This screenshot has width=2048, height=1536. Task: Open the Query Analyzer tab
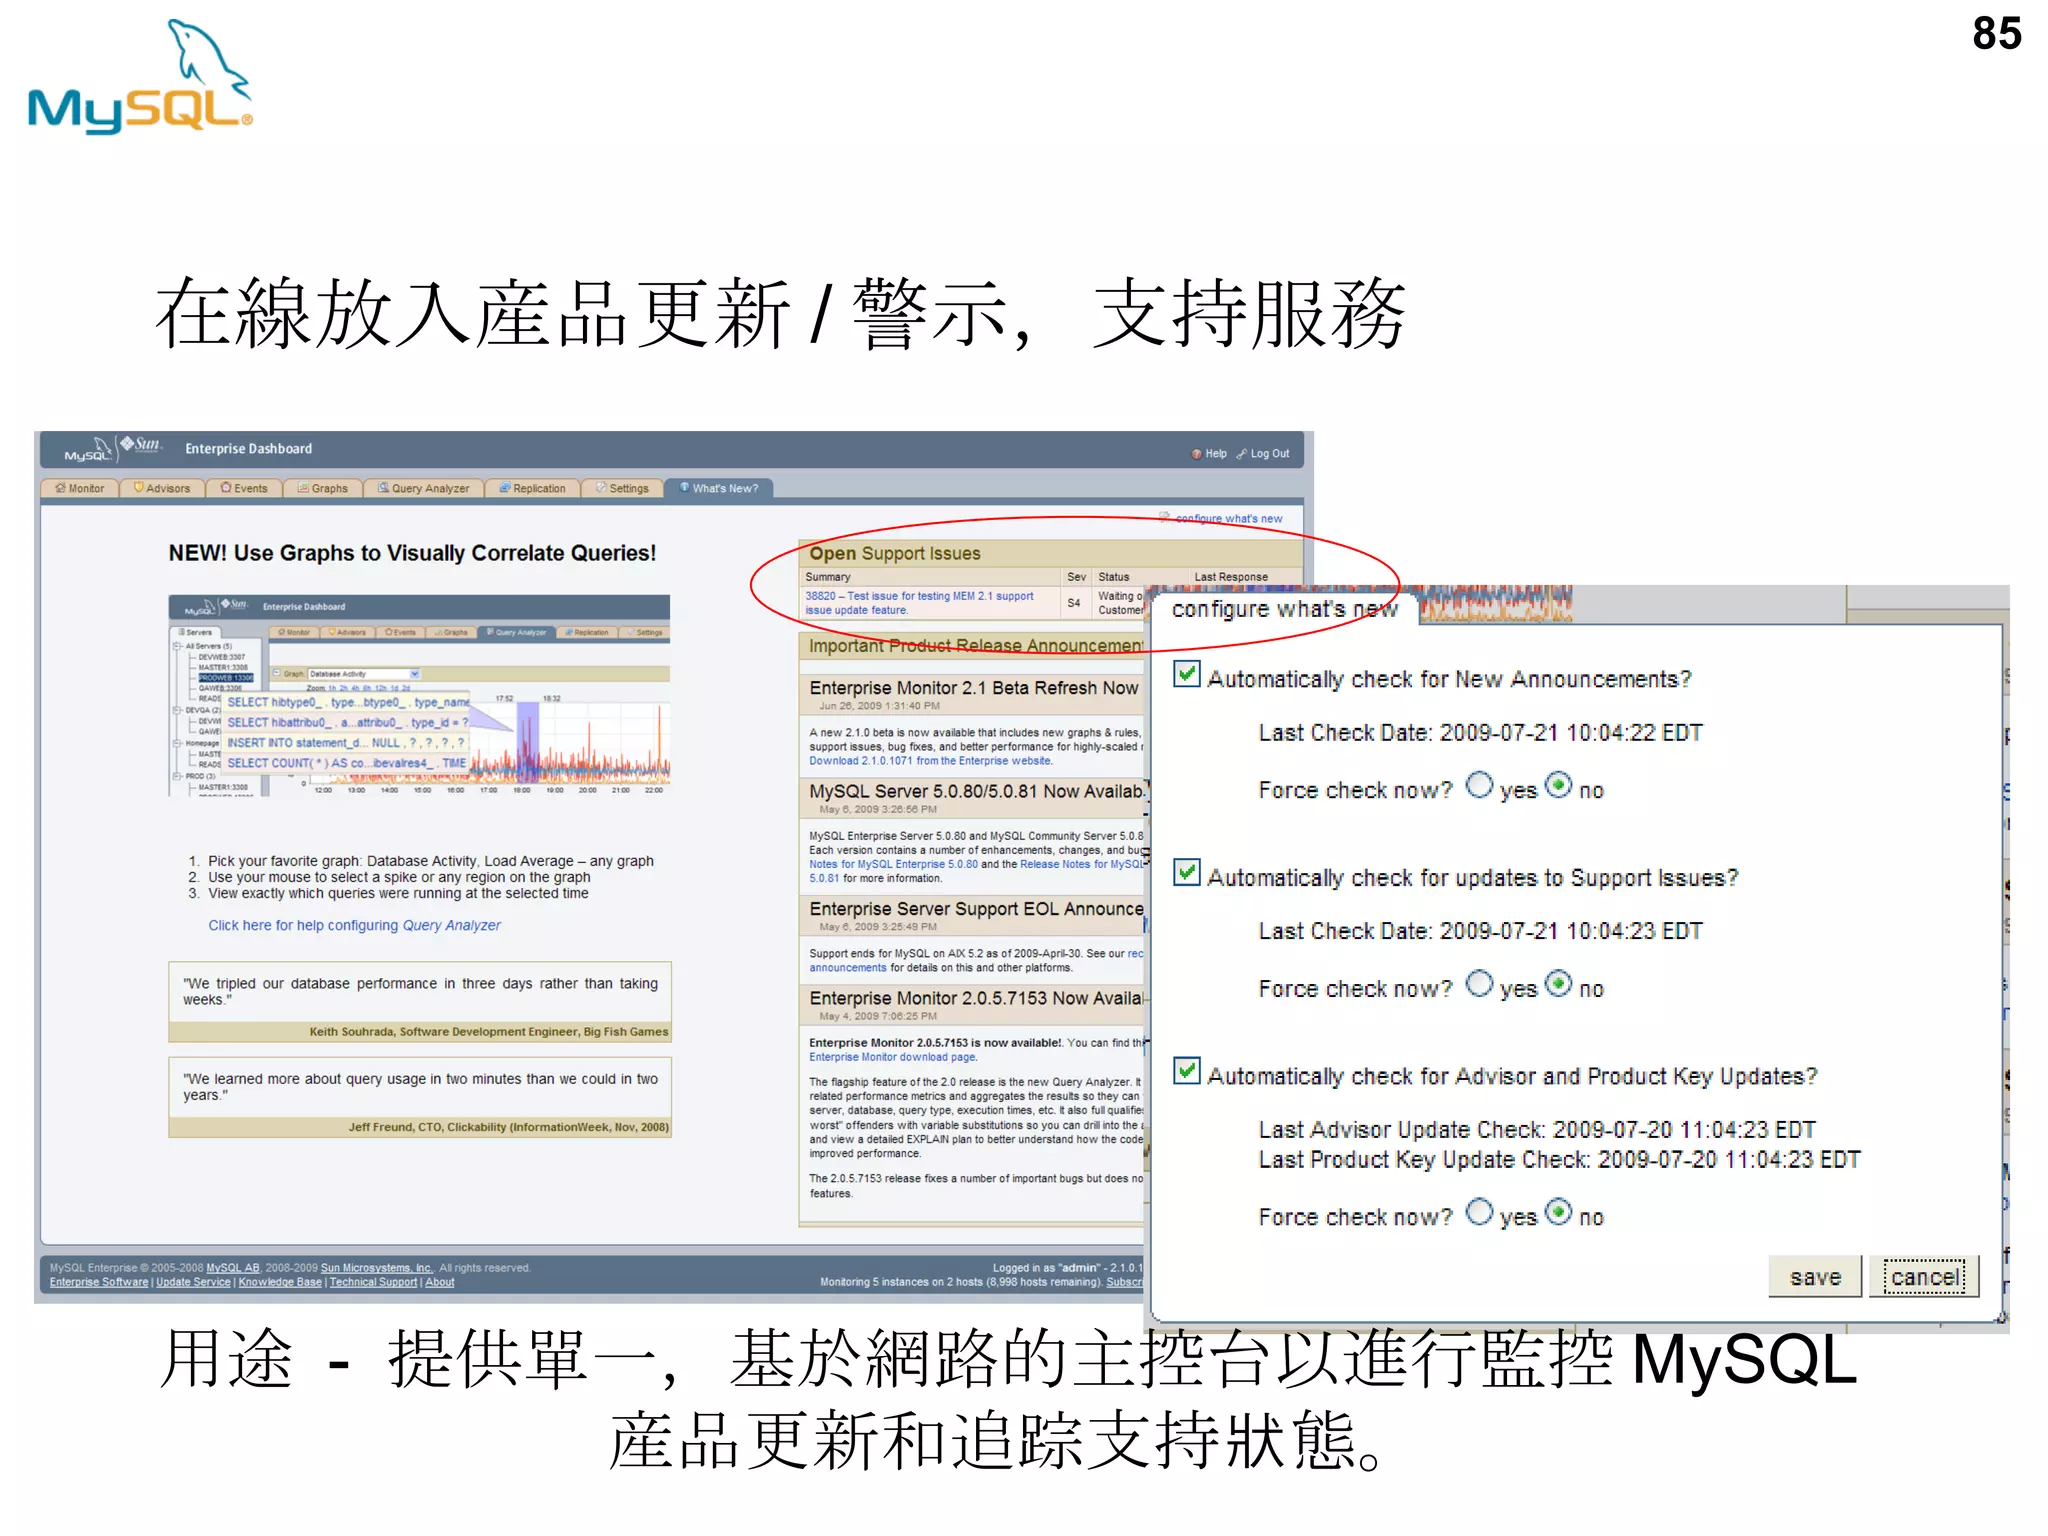[423, 488]
